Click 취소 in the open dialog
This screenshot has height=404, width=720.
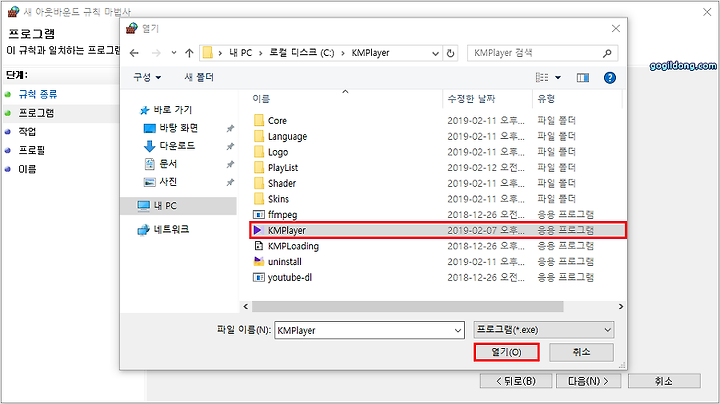click(581, 352)
